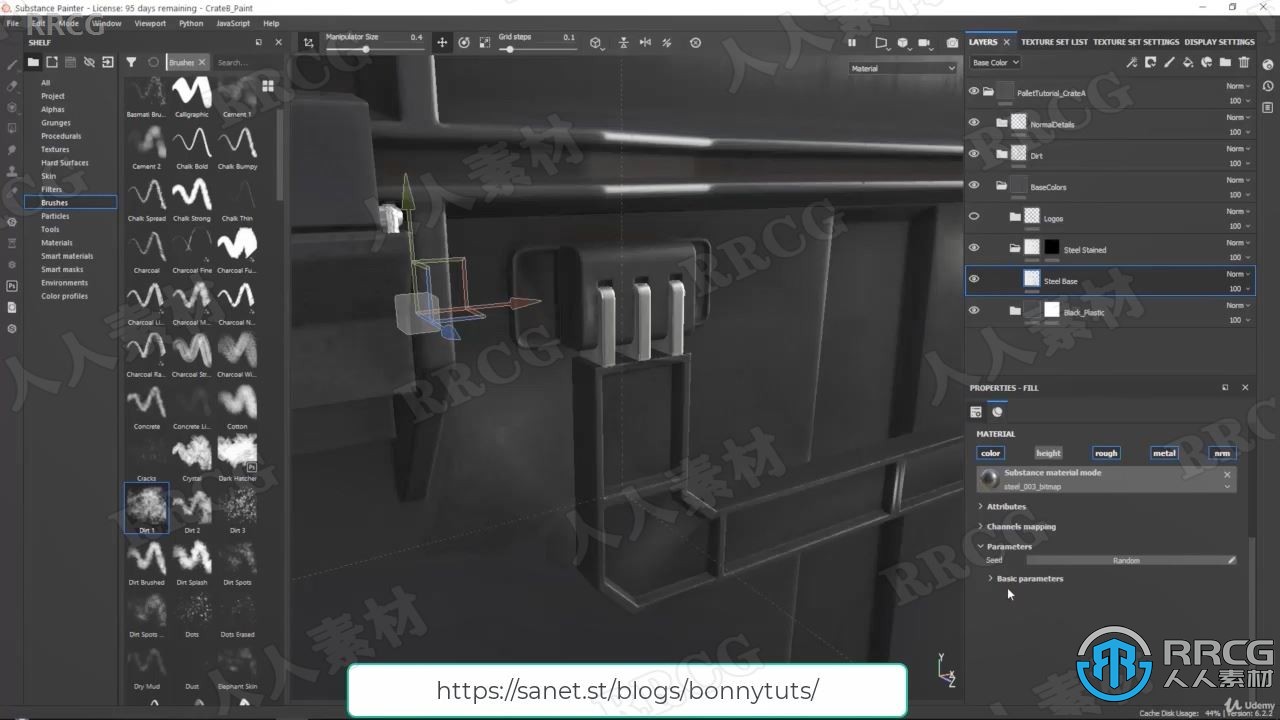Adjust the Manipulator Size slider
Screen dimensions: 1280x720
(x=374, y=49)
